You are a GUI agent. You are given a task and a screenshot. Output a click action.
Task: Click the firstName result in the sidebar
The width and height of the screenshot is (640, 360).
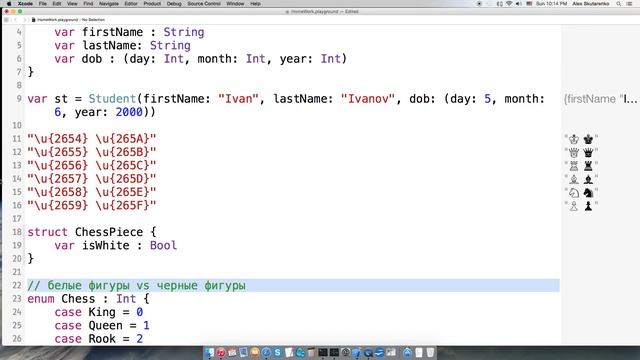point(600,99)
